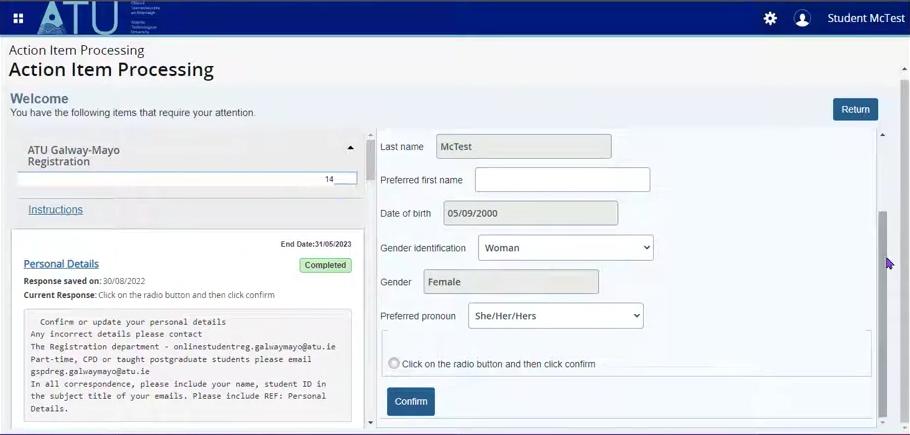The width and height of the screenshot is (910, 435).
Task: Click the ATU logo in header
Action: tap(78, 18)
